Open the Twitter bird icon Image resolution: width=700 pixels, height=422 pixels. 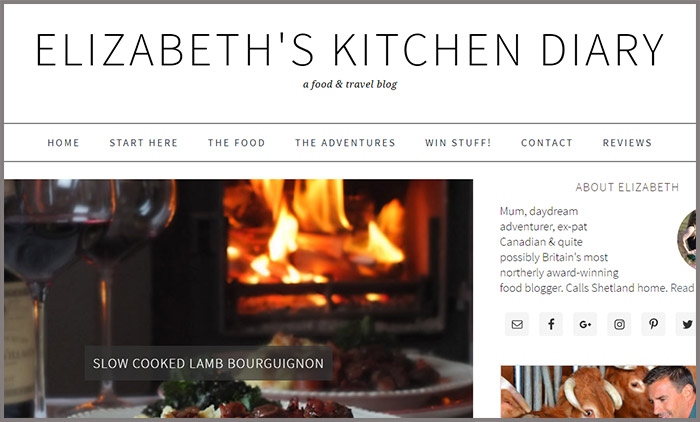pos(687,324)
